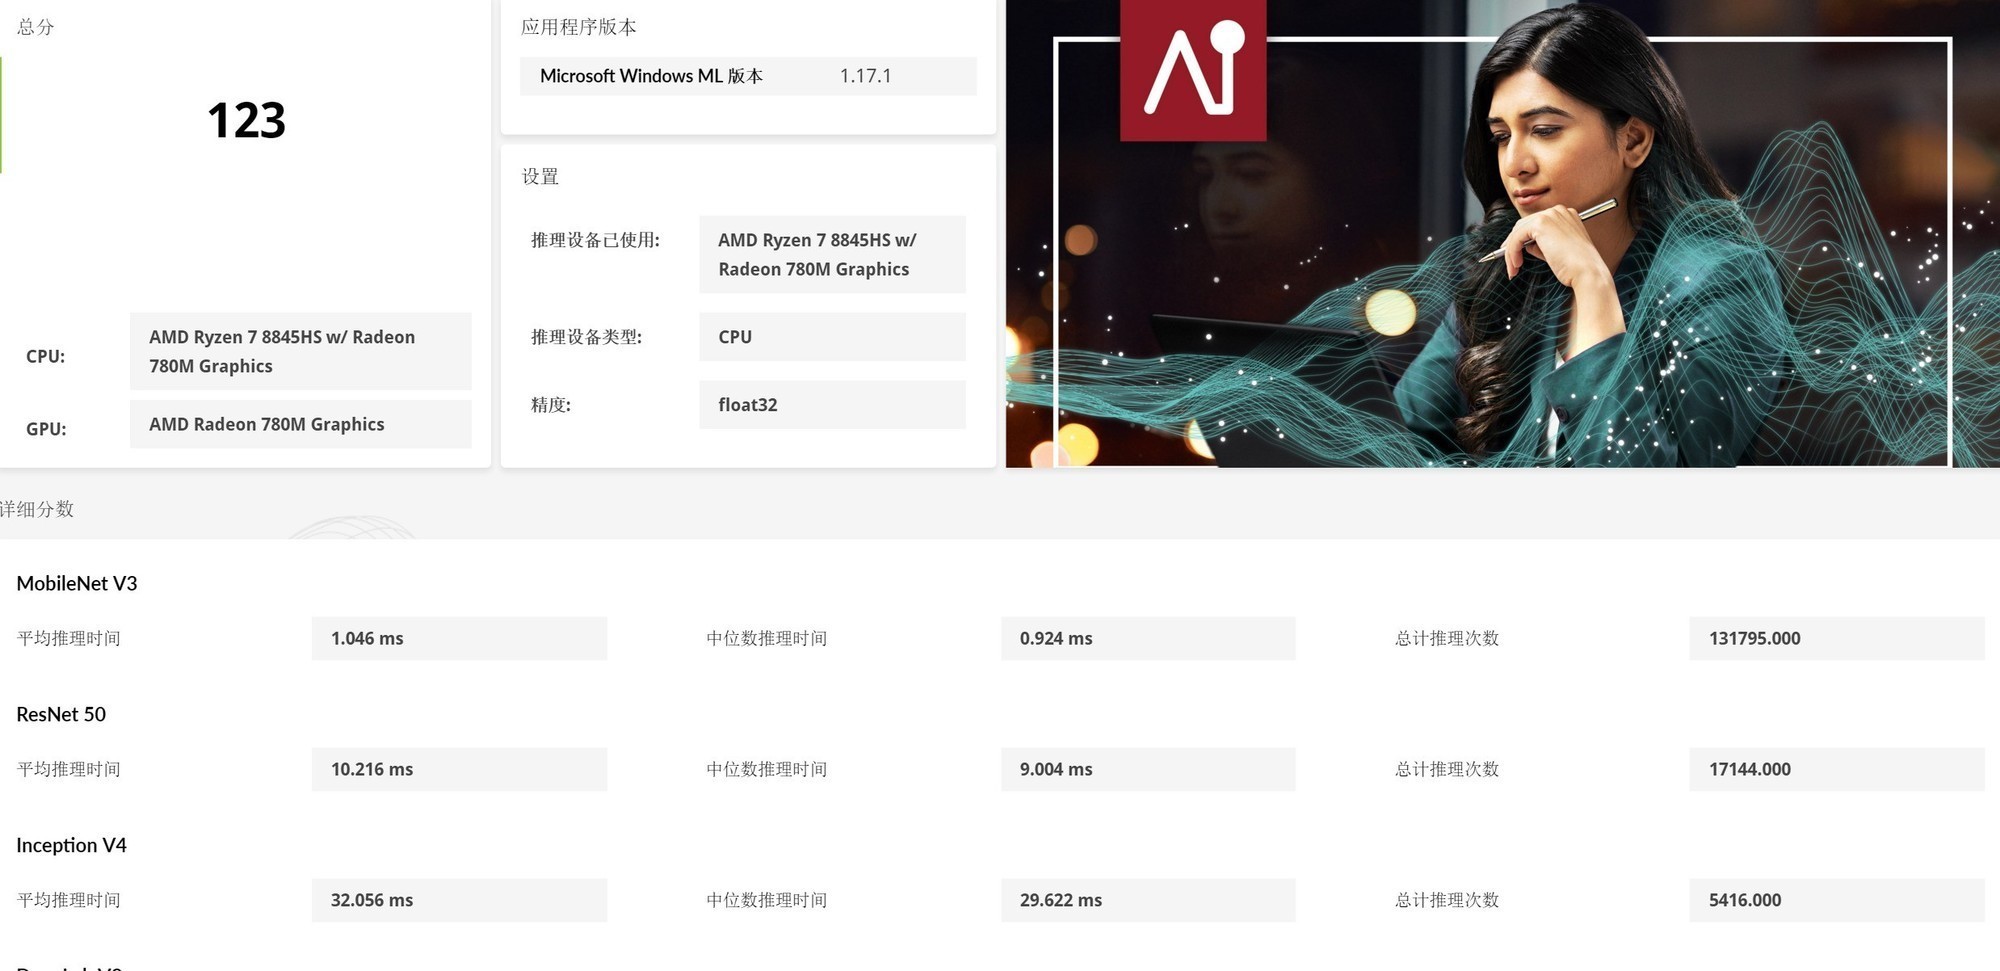Click MobileNet V3 平均推理时间 label
The width and height of the screenshot is (2000, 971).
tap(69, 638)
